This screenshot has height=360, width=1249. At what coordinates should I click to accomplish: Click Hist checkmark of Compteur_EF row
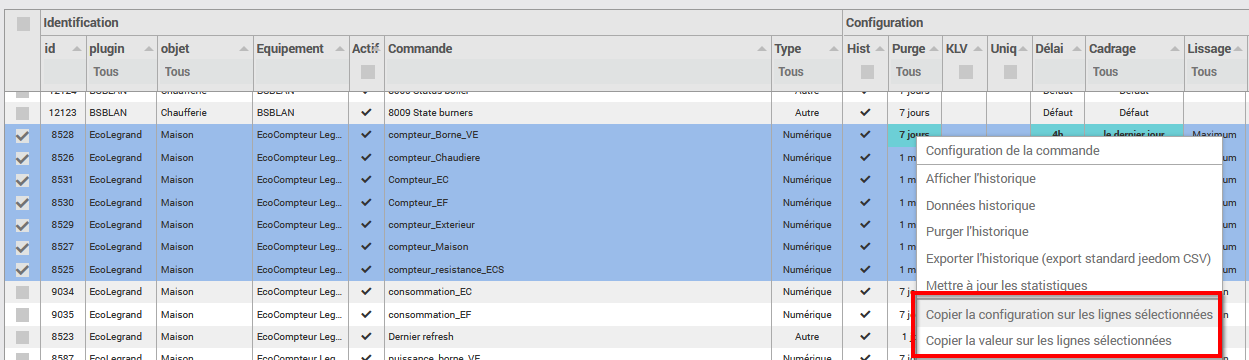coord(865,202)
